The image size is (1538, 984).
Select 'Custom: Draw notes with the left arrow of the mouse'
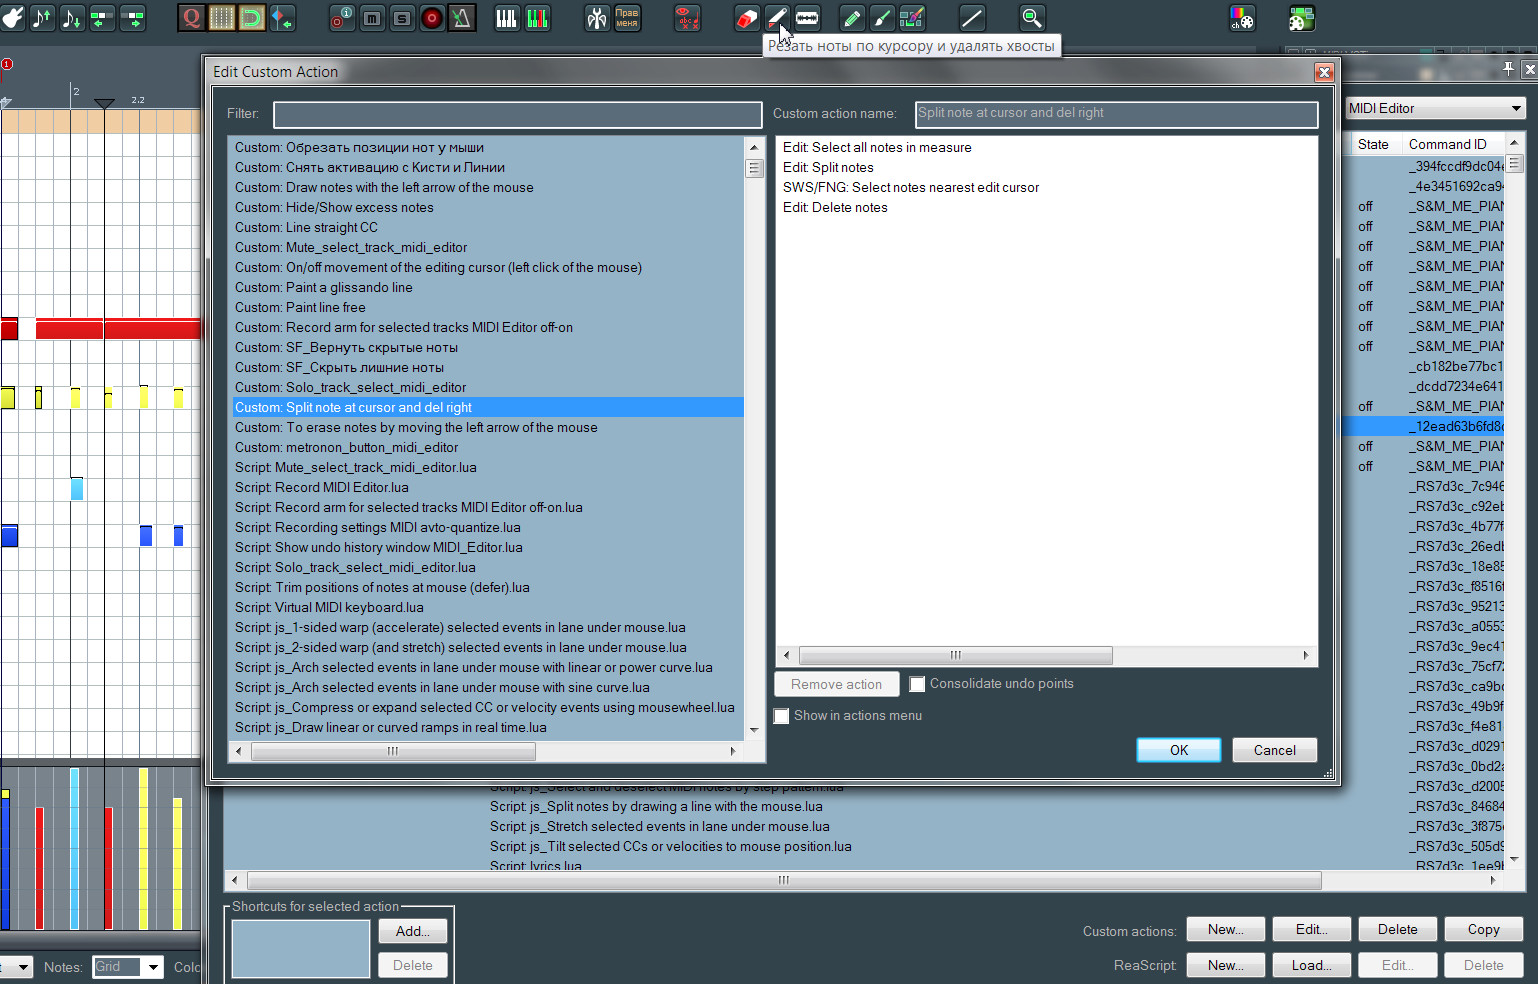(384, 187)
